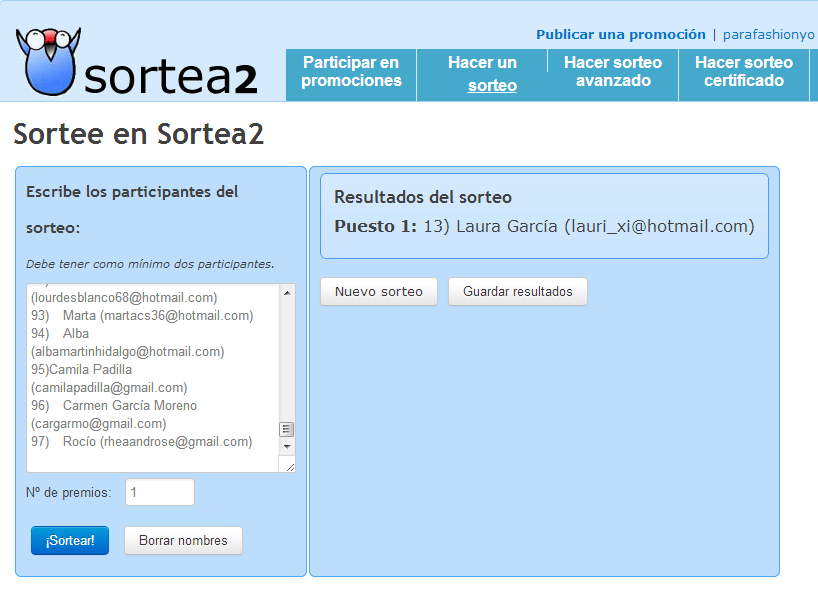Focus the Nº de premios input field
The image size is (818, 596).
[160, 492]
